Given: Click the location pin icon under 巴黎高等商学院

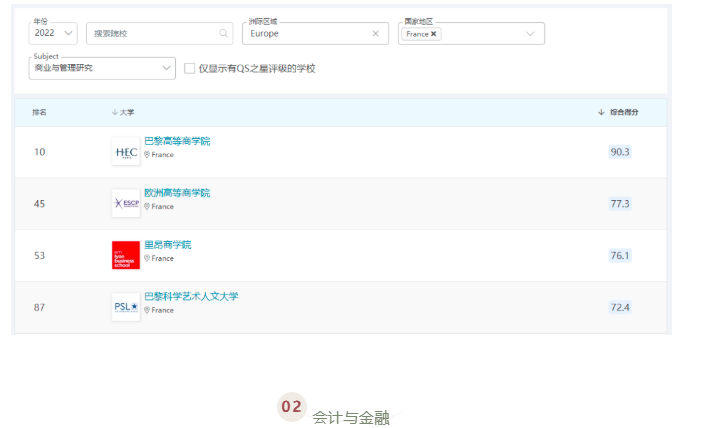Looking at the screenshot, I should point(147,155).
